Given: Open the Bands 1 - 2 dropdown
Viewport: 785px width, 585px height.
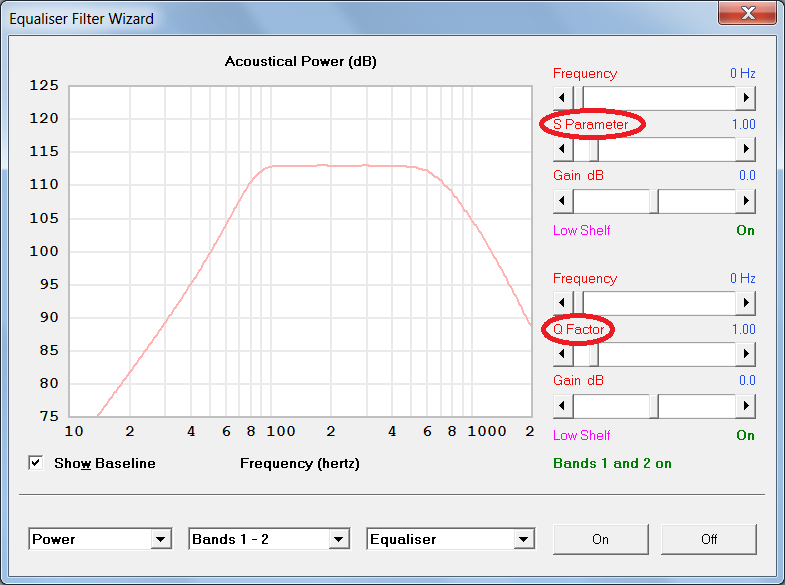Looking at the screenshot, I should click(269, 539).
